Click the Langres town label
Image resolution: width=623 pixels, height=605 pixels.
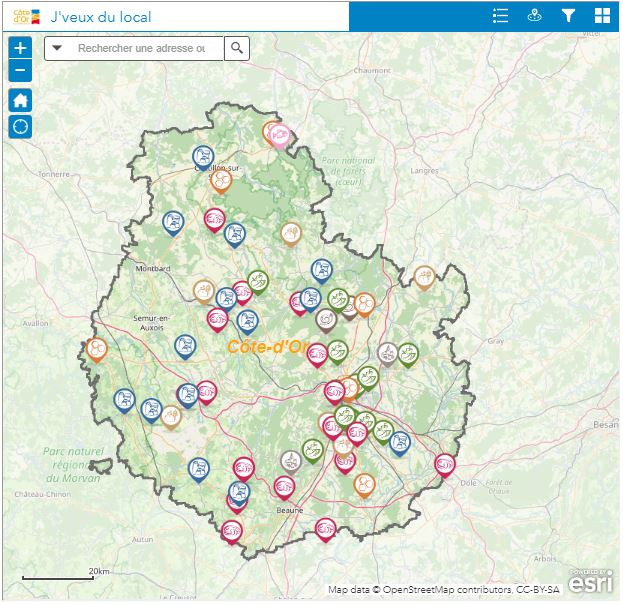pos(424,171)
